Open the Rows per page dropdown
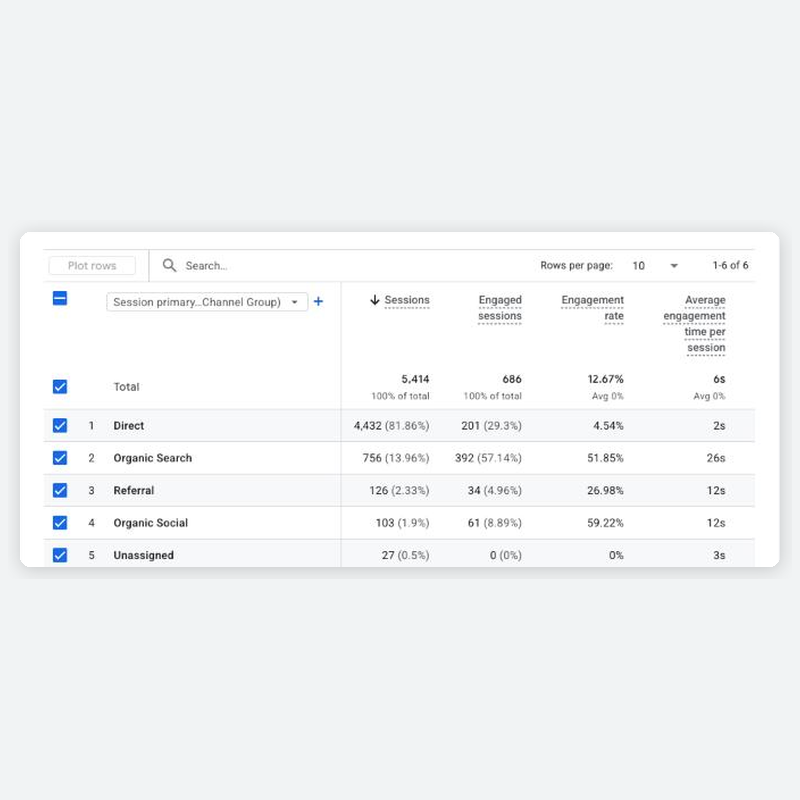Image resolution: width=800 pixels, height=800 pixels. [655, 266]
